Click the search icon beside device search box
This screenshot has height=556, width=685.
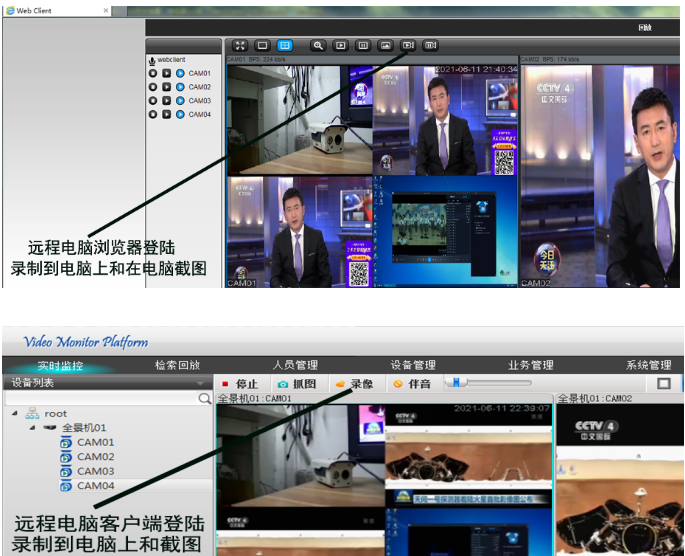205,398
